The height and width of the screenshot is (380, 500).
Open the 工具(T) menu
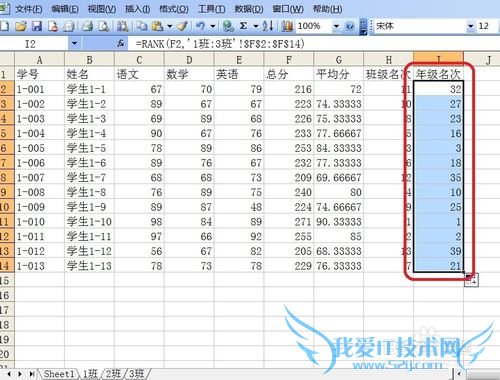(x=212, y=9)
